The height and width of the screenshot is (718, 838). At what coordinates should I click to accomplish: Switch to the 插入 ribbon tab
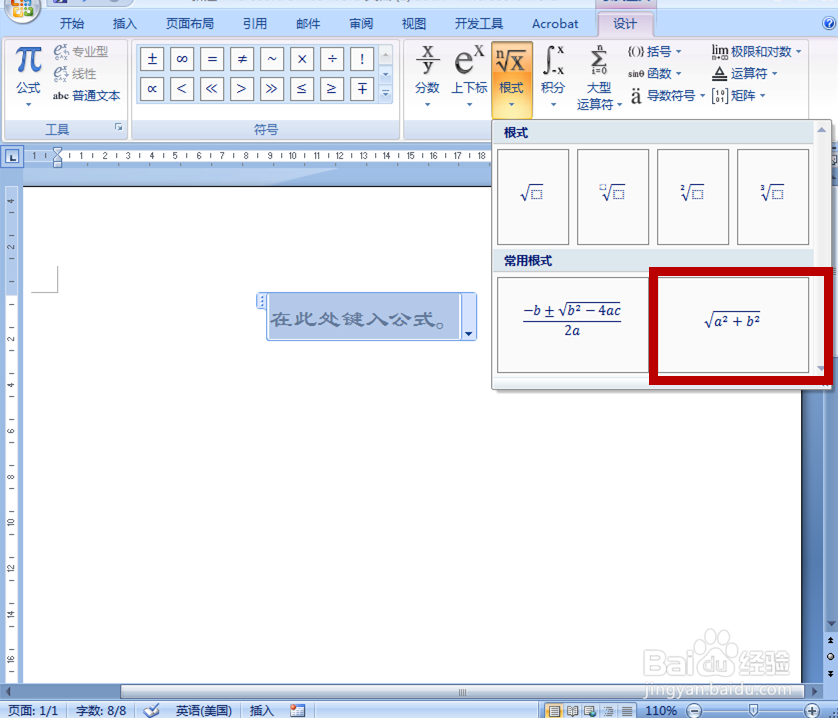click(124, 23)
